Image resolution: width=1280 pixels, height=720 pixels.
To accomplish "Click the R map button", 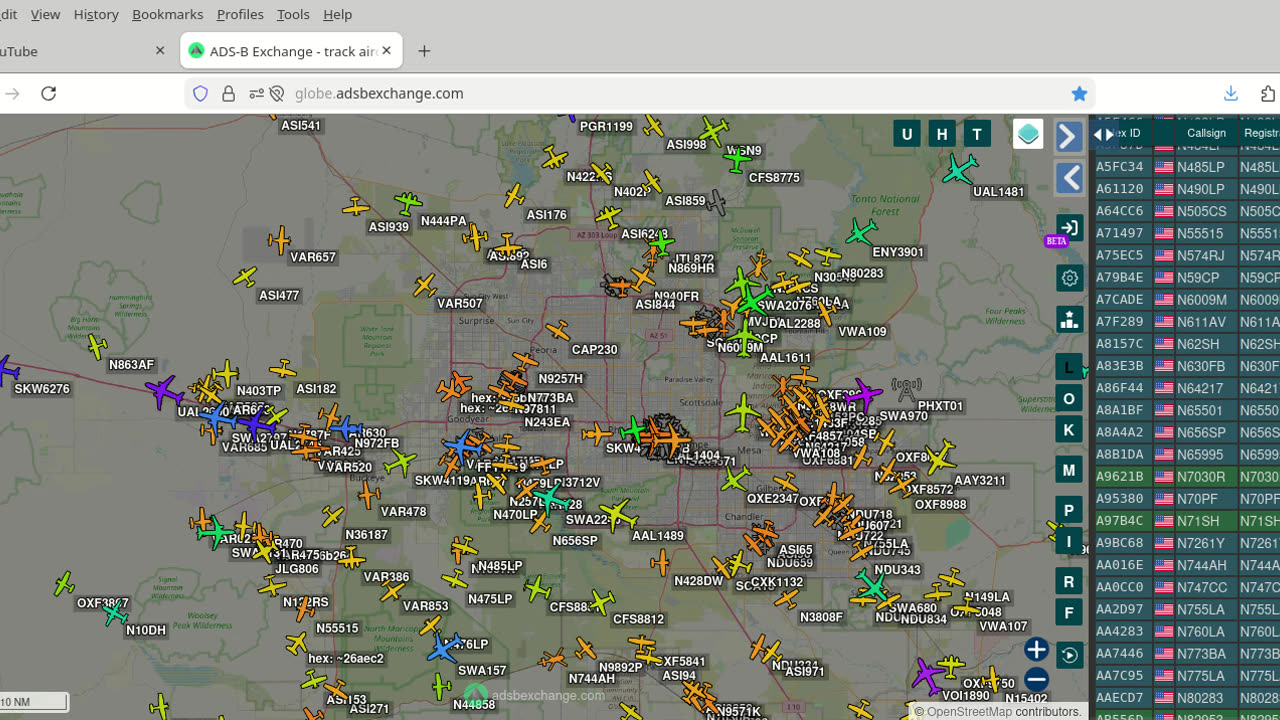I will coord(1068,581).
